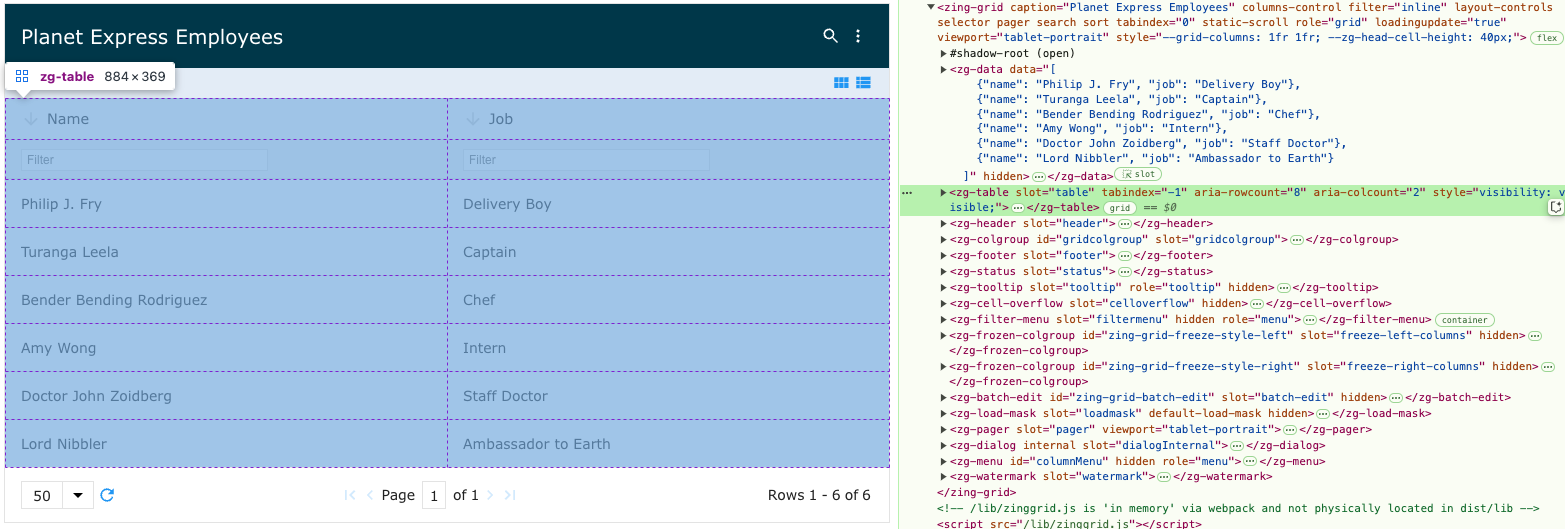Expand the zg-tooltip element node

click(944, 287)
